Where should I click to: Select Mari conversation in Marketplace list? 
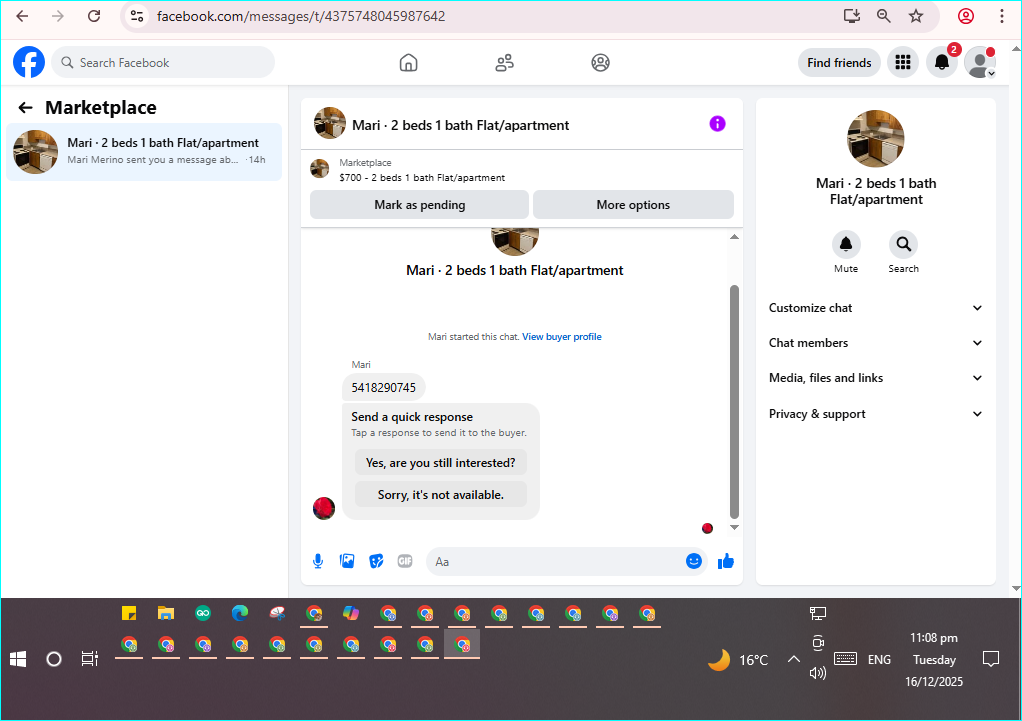[x=144, y=152]
